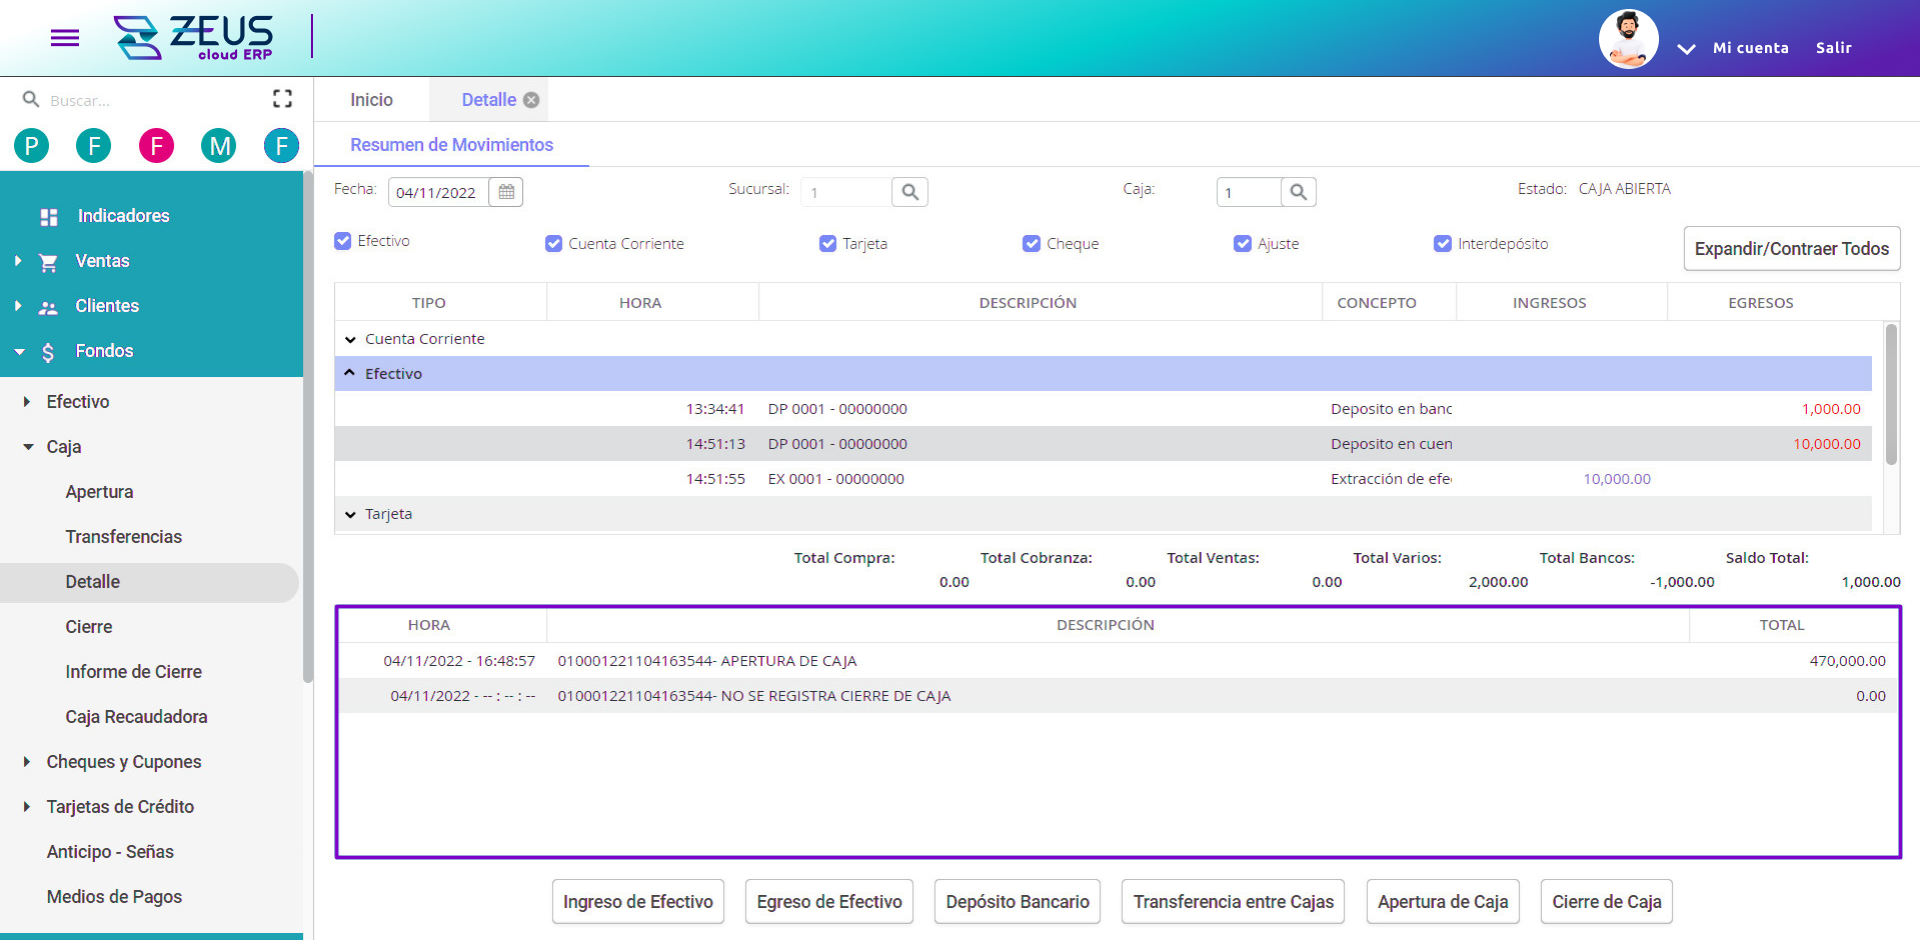Select the Resumen de Movimientos tab
Viewport: 1920px width, 943px height.
click(451, 144)
